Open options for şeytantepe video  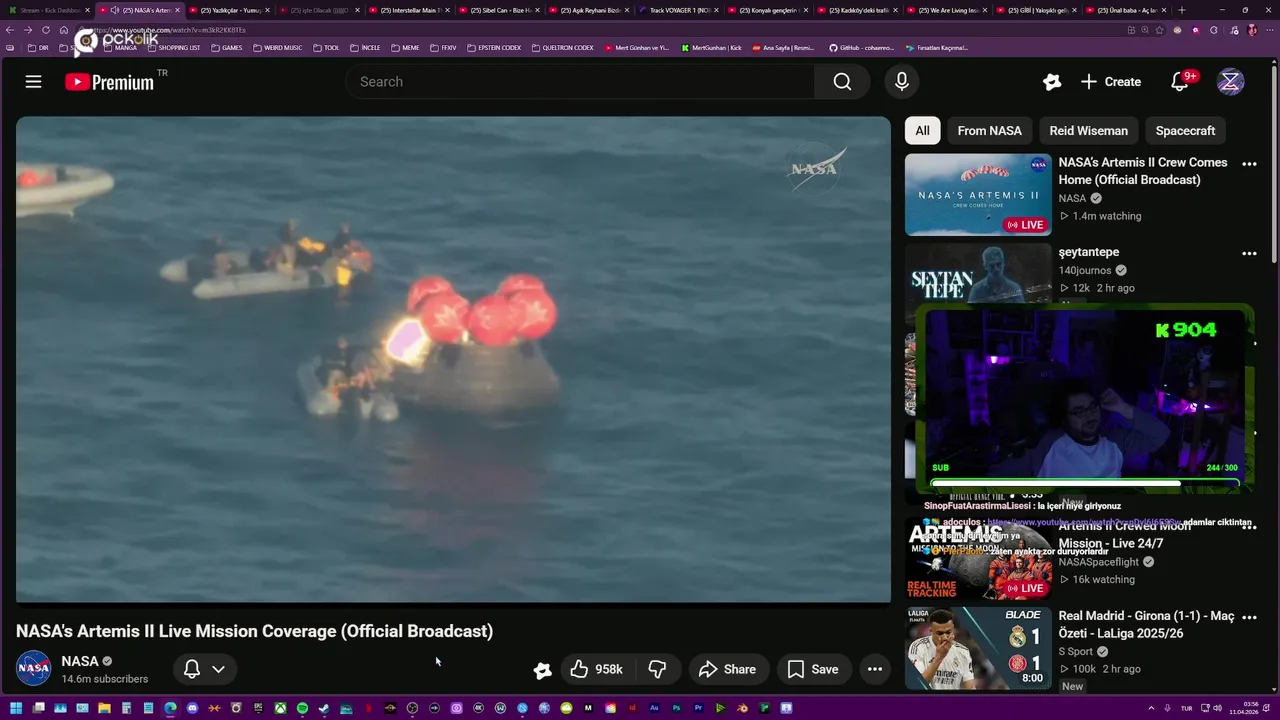click(1249, 254)
